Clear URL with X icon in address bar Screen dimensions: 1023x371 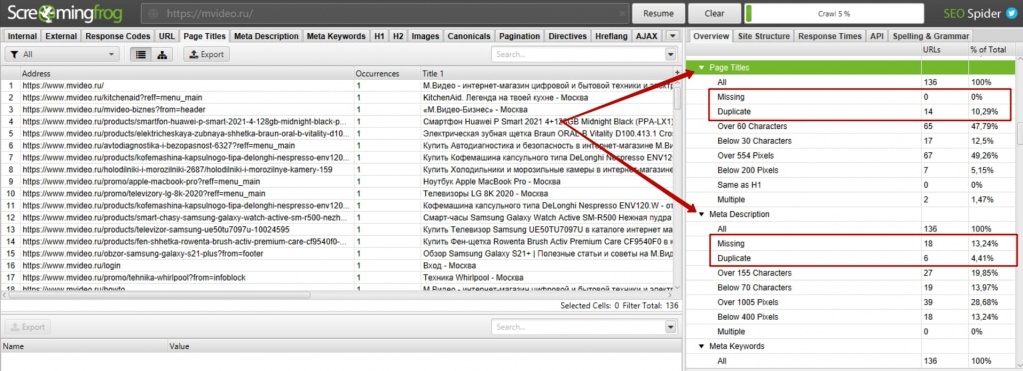[622, 13]
